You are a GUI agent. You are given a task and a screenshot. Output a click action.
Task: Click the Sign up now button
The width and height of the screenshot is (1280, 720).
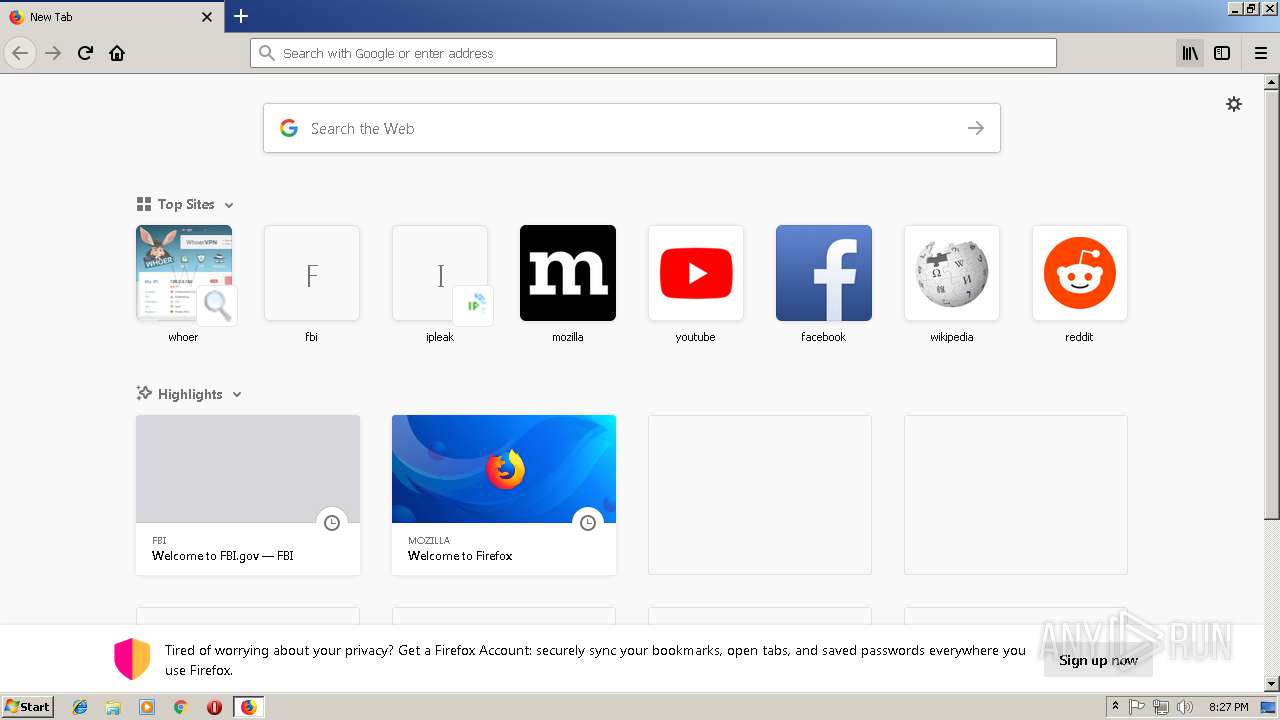tap(1098, 660)
